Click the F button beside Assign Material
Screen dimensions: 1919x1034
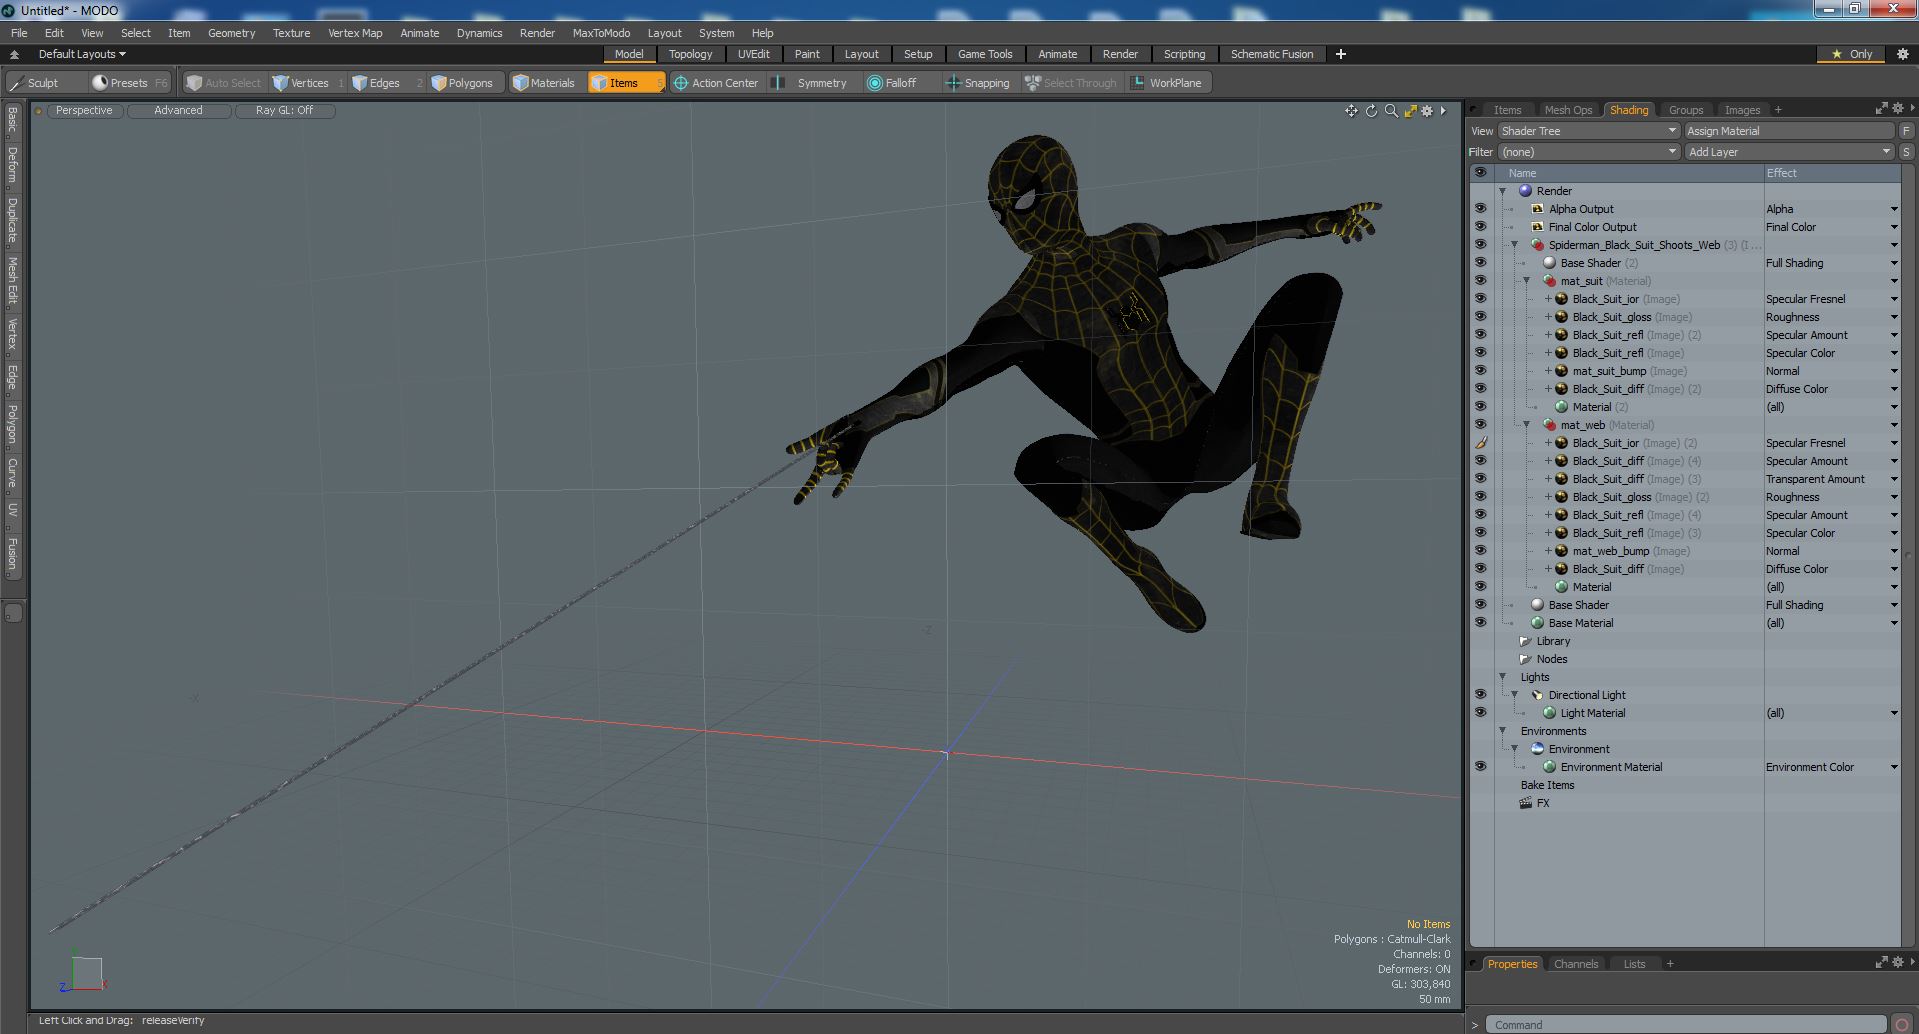1906,131
